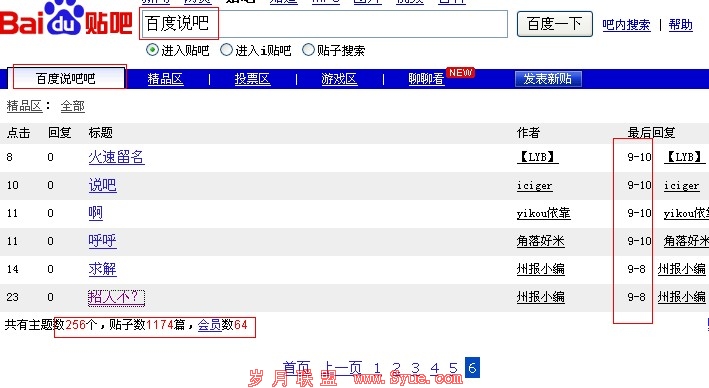
Task: View author iciger's profile
Action: coord(534,186)
